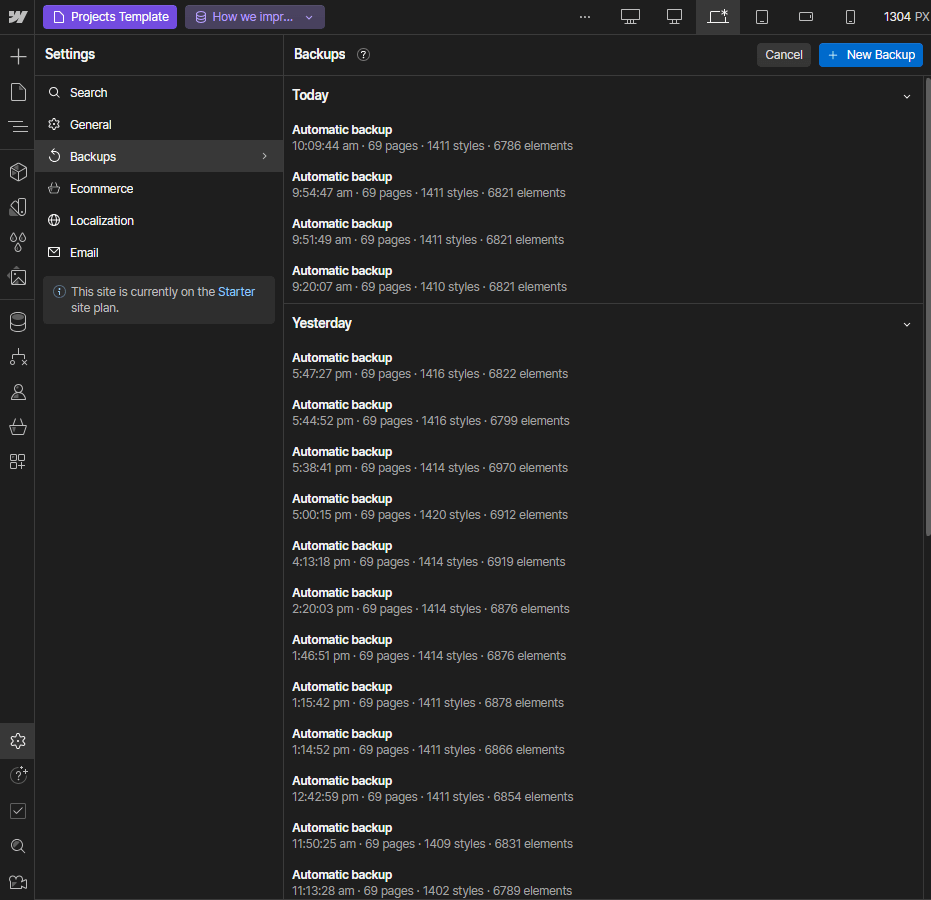Create a New Backup
This screenshot has width=931, height=900.
point(870,54)
